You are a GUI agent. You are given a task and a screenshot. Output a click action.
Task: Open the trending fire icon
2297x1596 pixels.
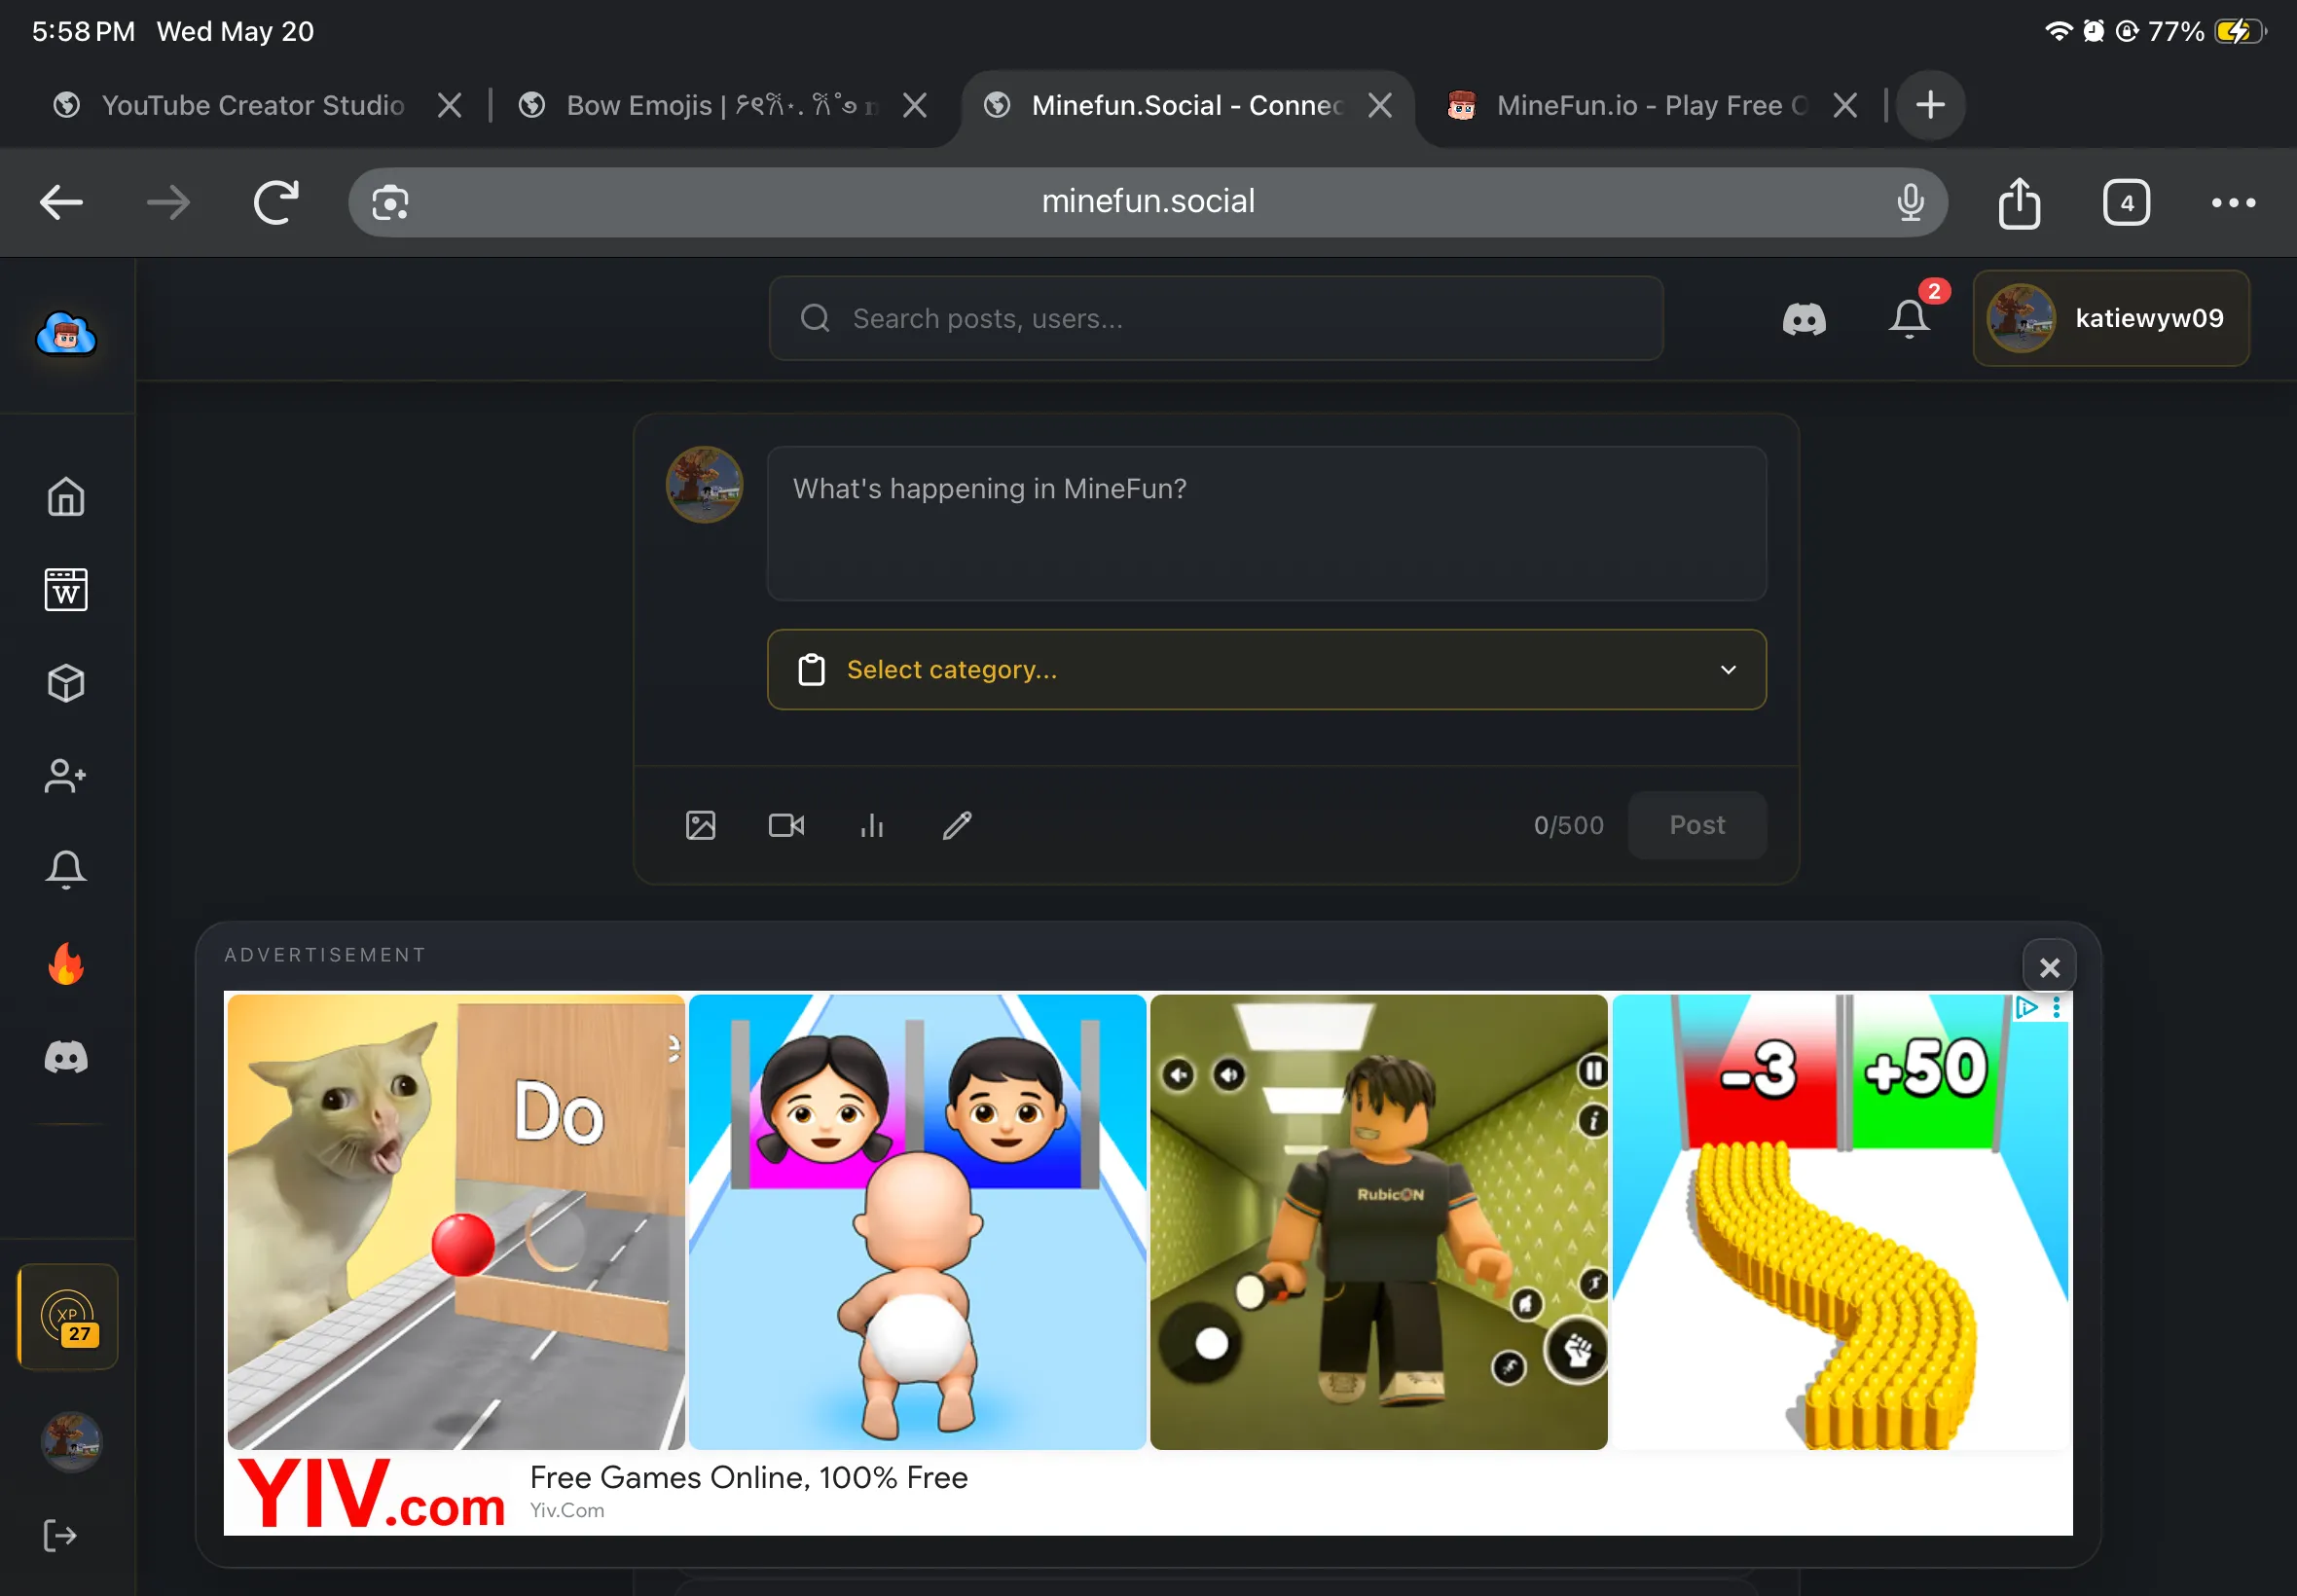coord(66,963)
